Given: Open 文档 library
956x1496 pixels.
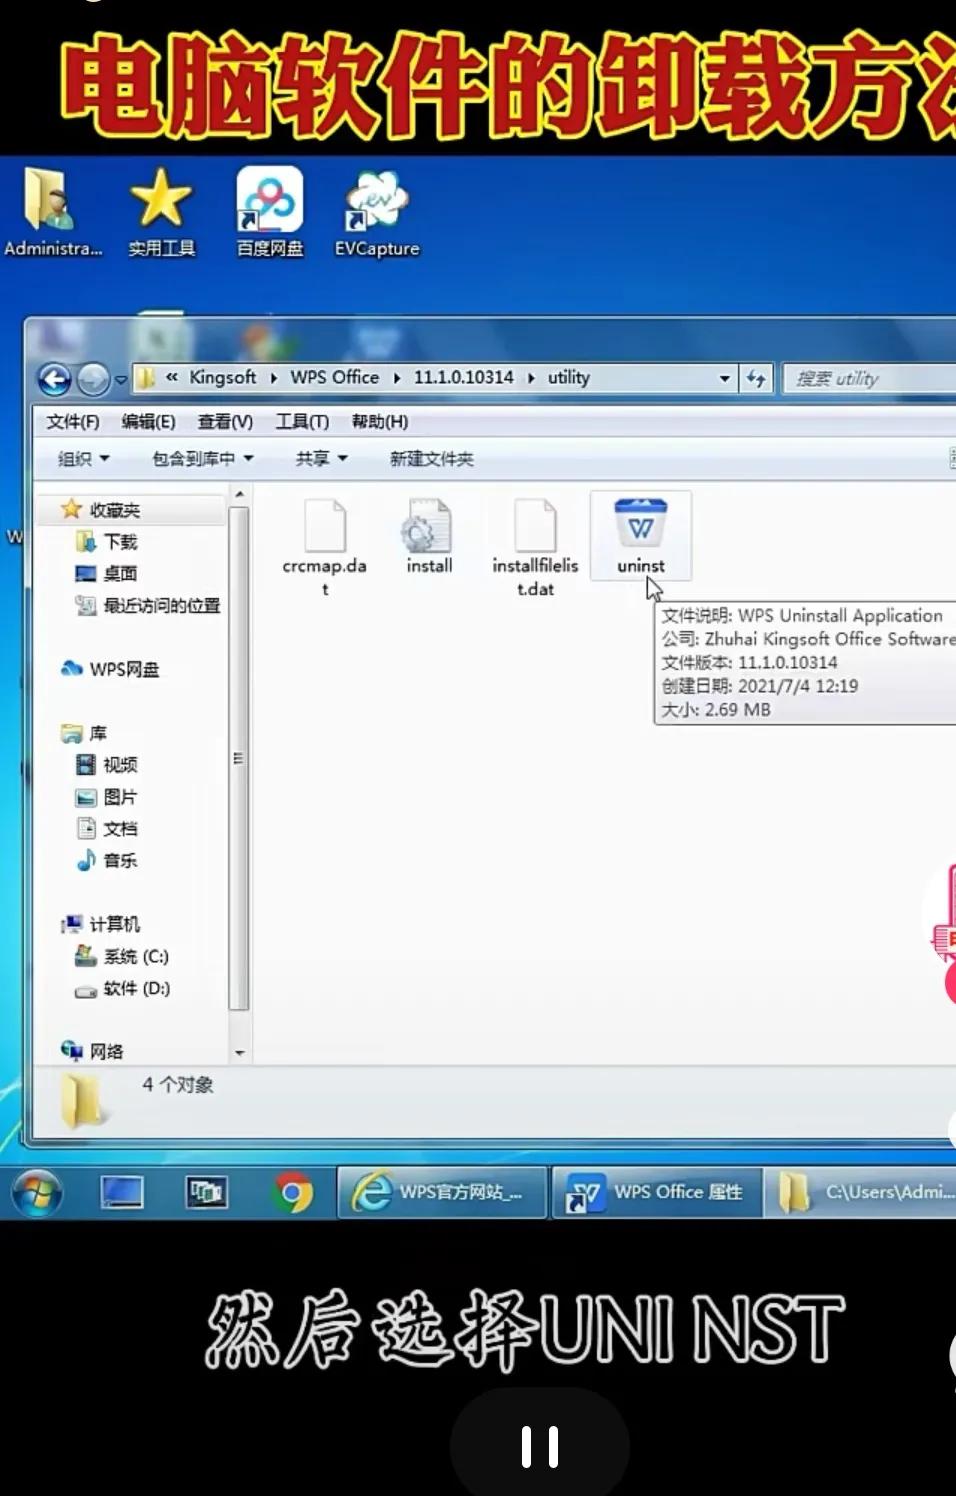Looking at the screenshot, I should click(107, 829).
